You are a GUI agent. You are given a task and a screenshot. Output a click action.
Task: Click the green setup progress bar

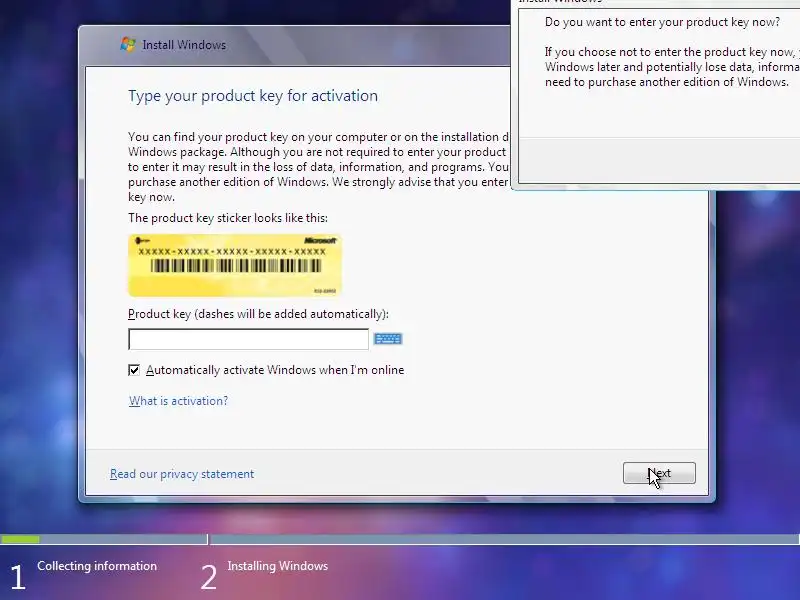click(x=20, y=539)
